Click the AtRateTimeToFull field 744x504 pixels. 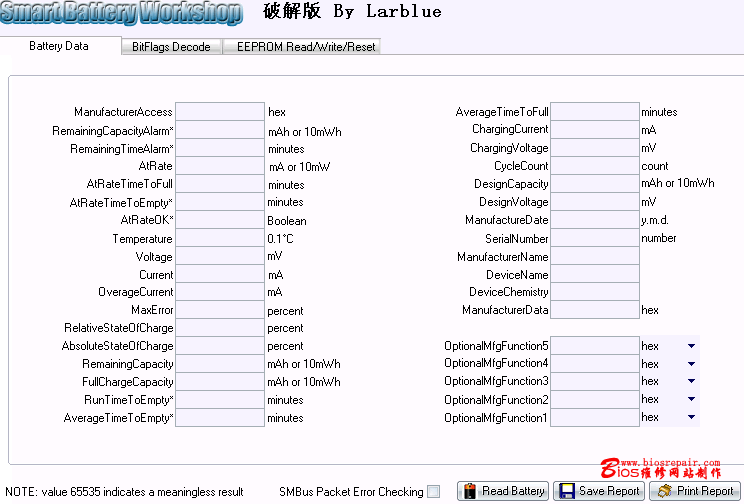pyautogui.click(x=220, y=184)
